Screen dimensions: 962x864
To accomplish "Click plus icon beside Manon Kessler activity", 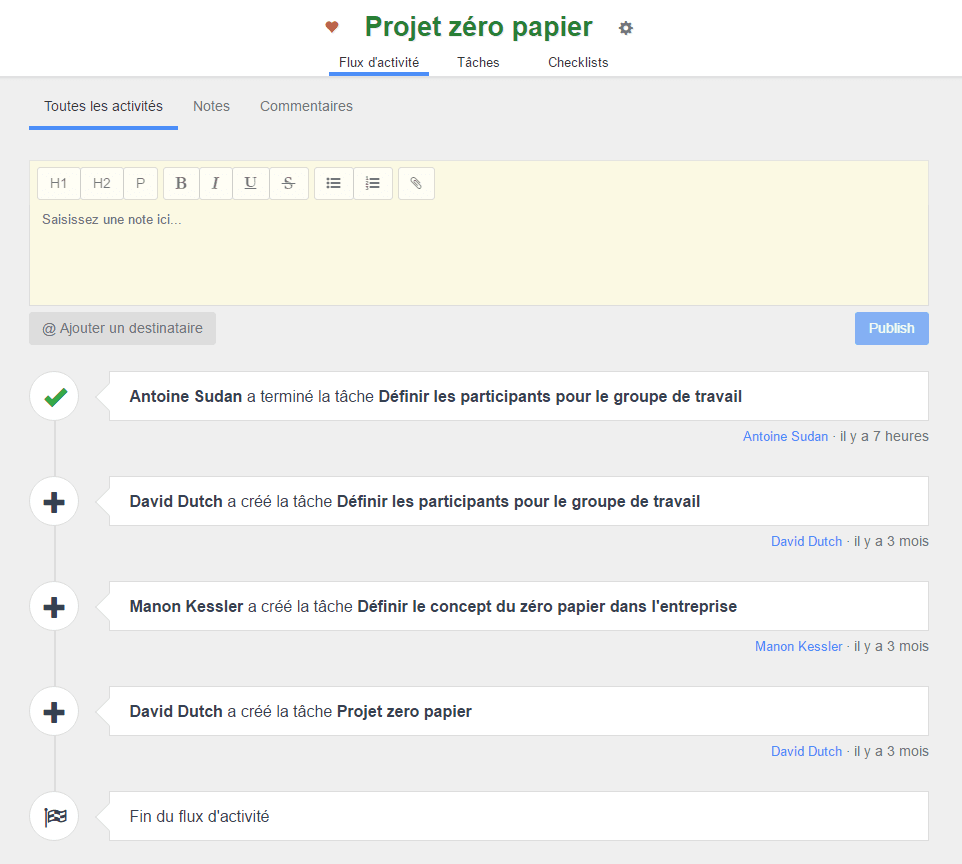I will [55, 607].
